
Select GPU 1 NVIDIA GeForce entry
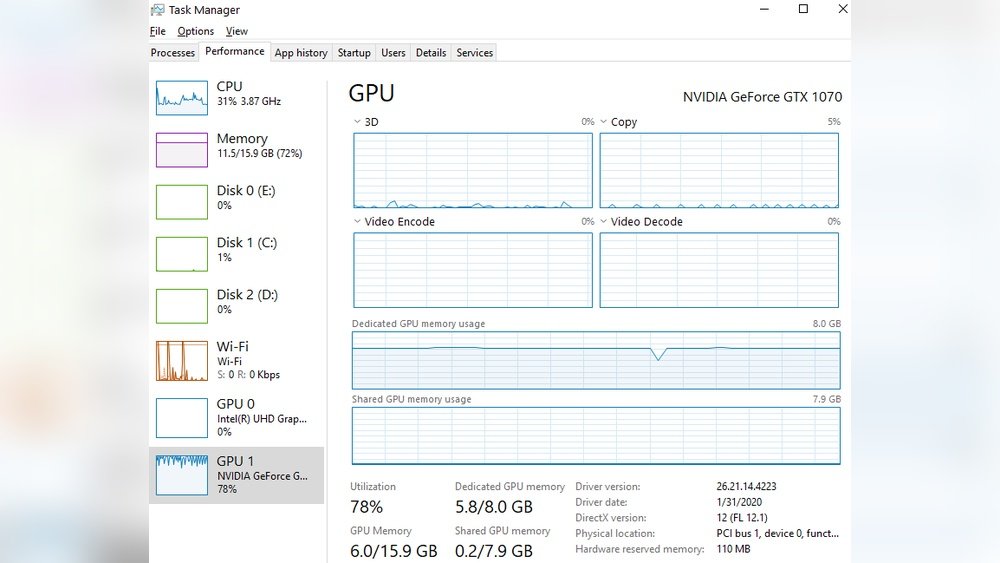pyautogui.click(x=237, y=475)
